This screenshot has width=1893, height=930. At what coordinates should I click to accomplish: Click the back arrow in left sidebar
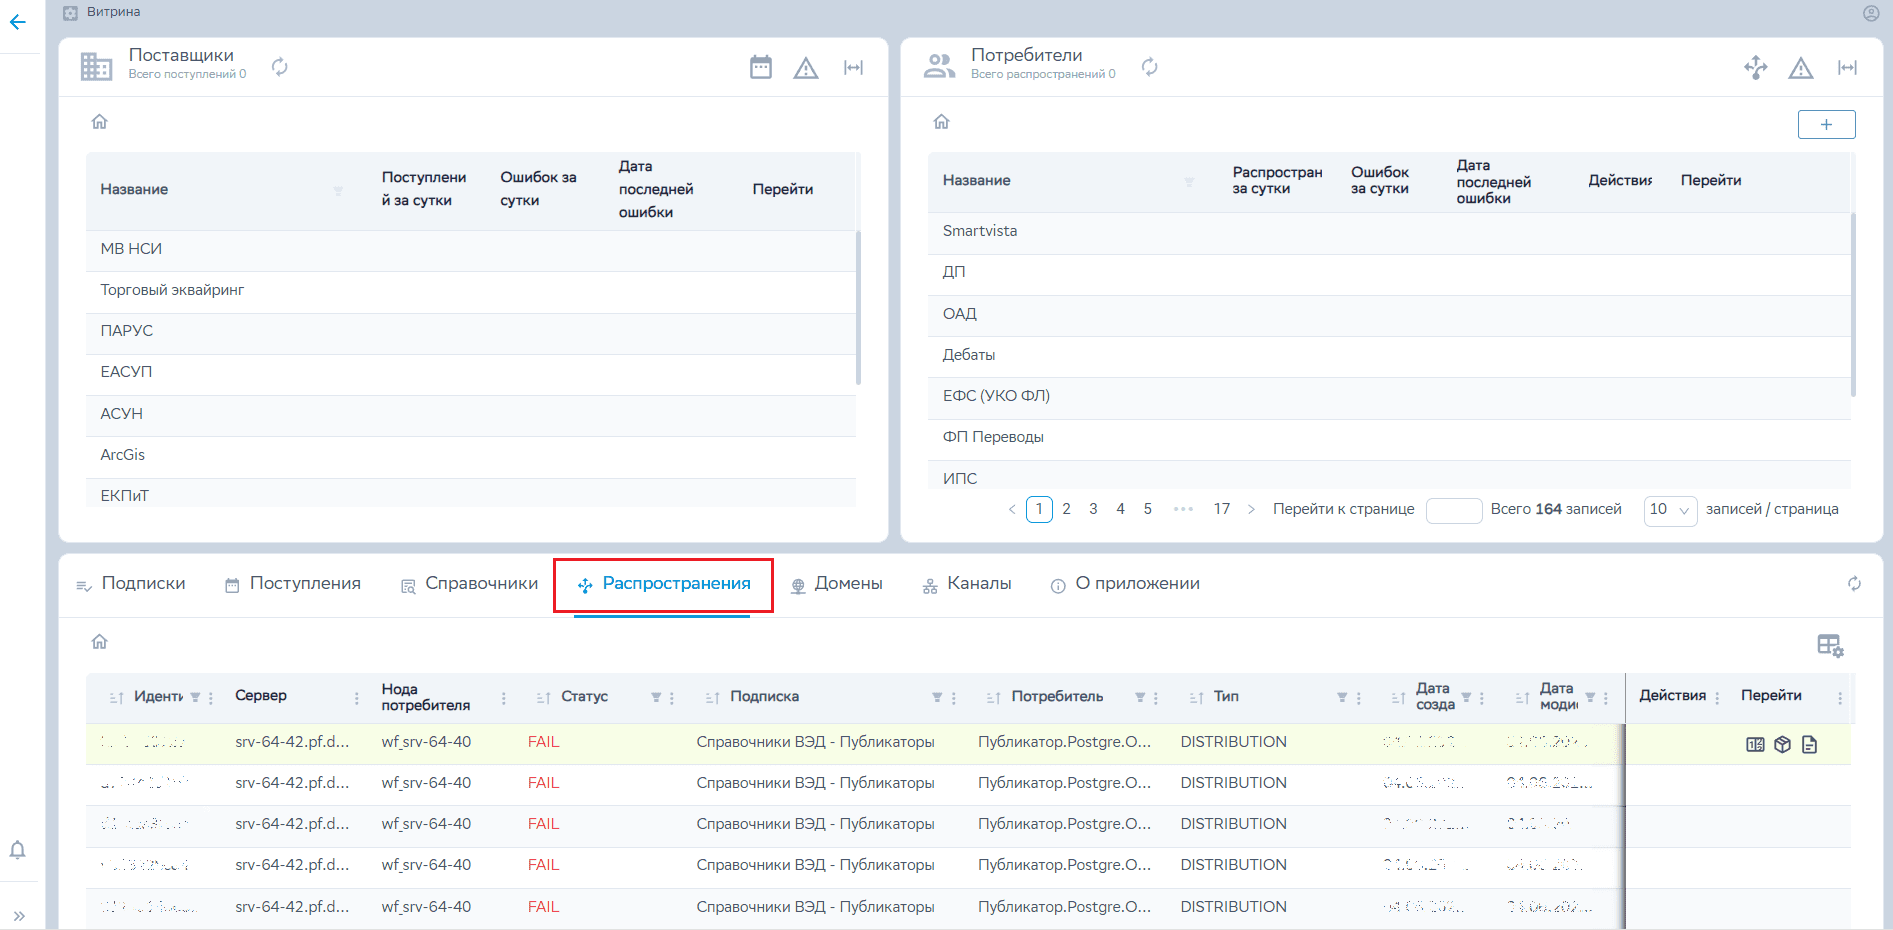[x=18, y=22]
